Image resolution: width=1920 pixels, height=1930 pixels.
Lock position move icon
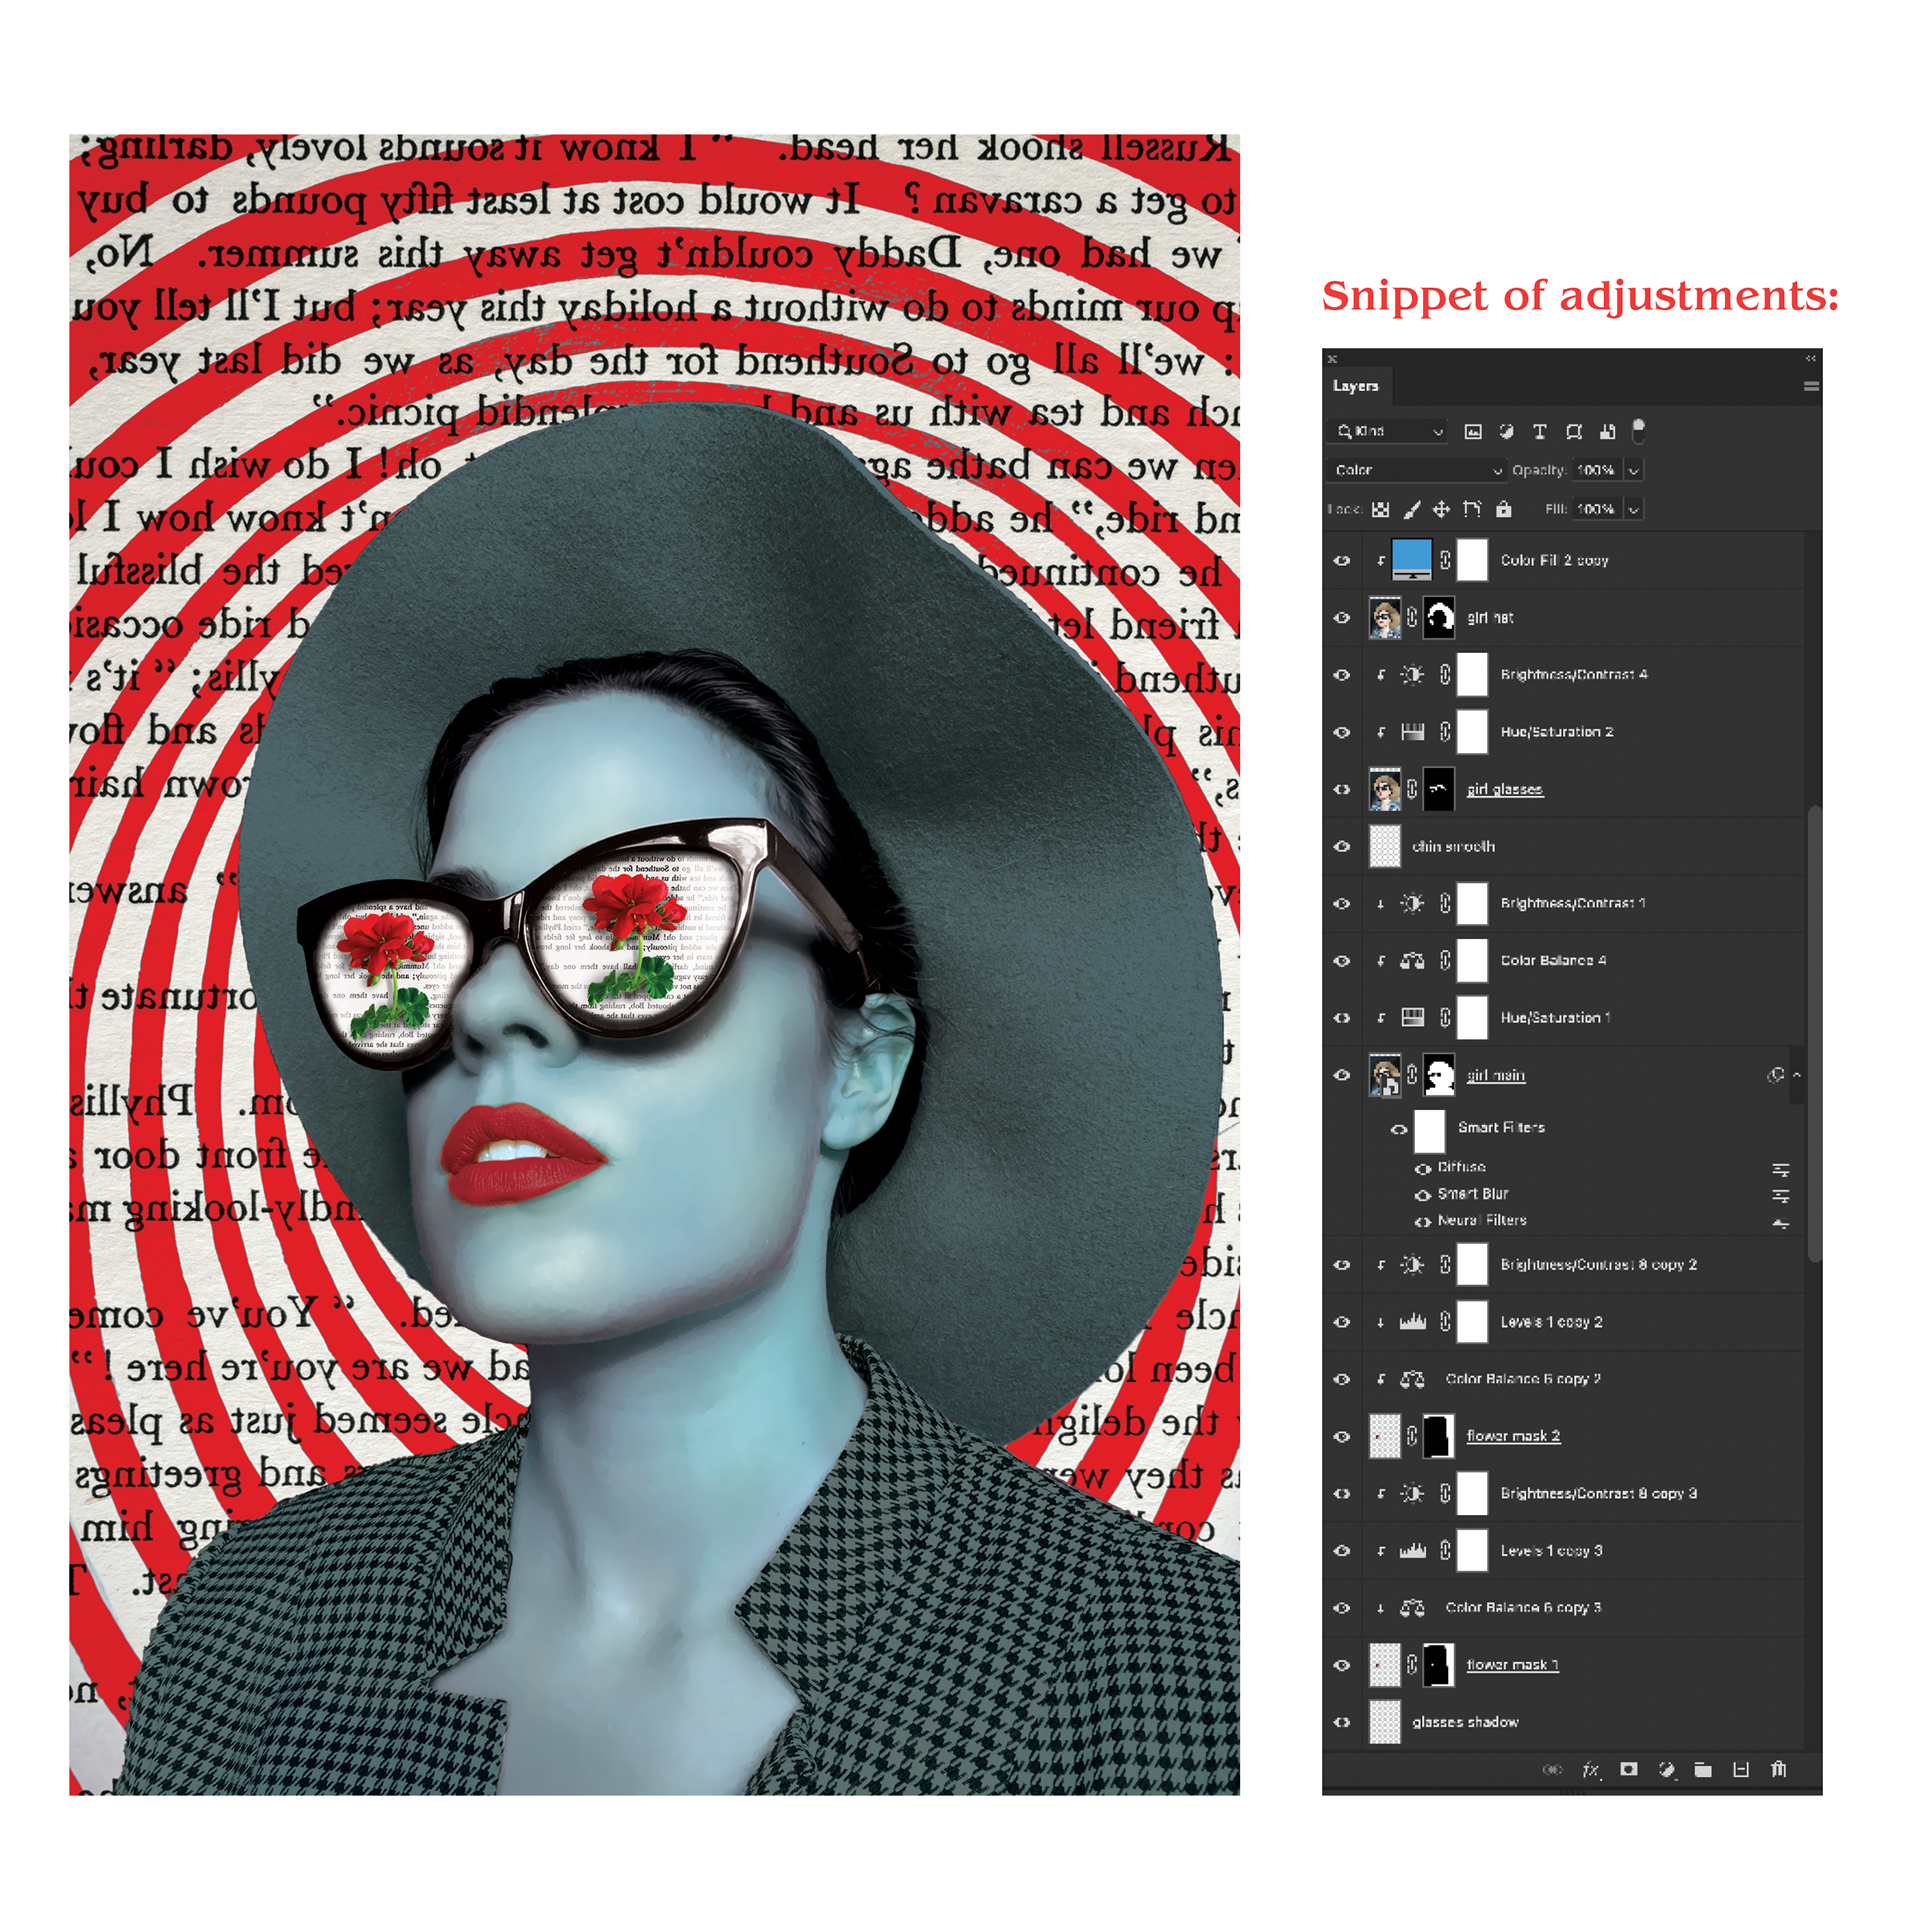click(1441, 509)
